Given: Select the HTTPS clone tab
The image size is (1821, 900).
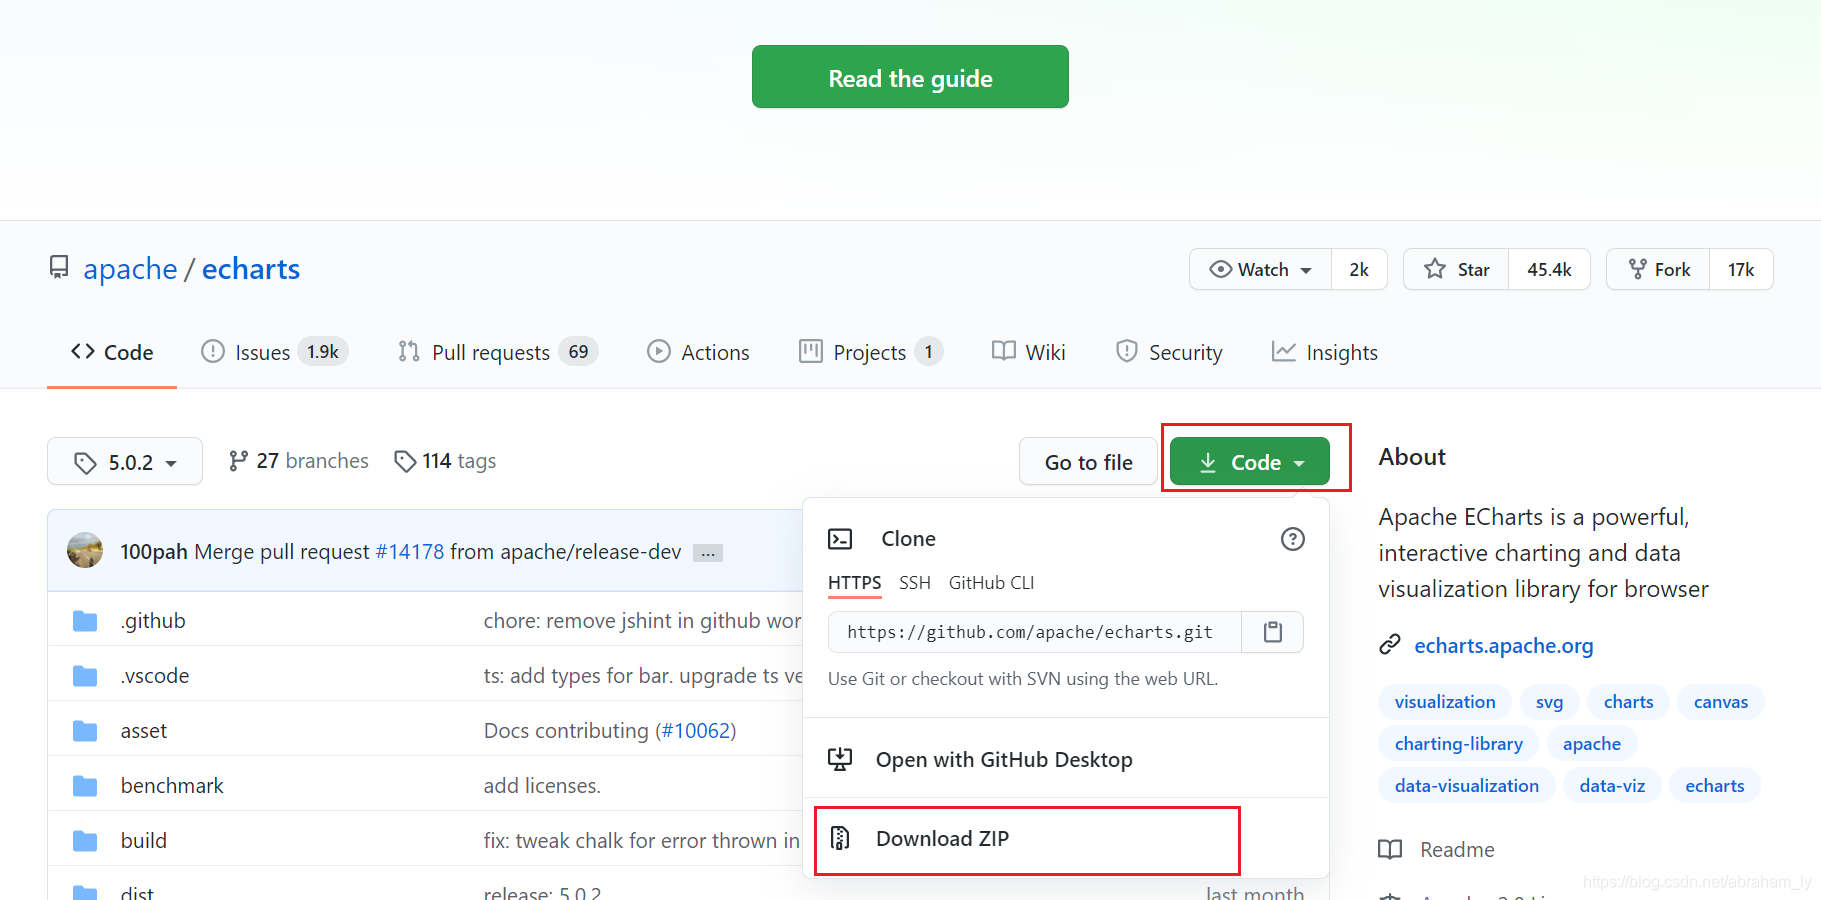Looking at the screenshot, I should tap(854, 583).
